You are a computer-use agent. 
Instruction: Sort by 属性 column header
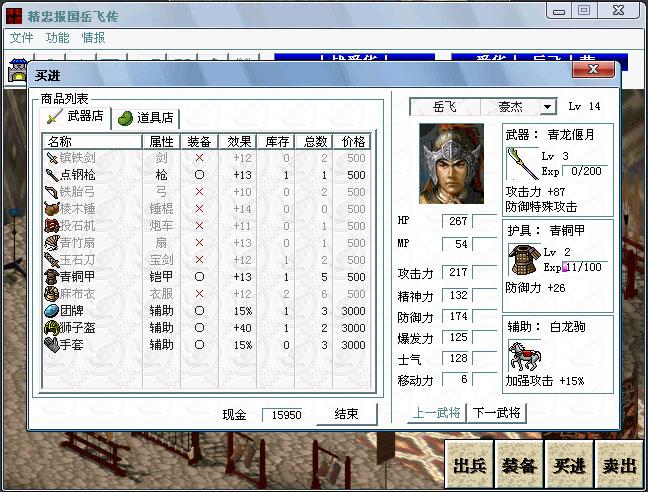pos(161,142)
